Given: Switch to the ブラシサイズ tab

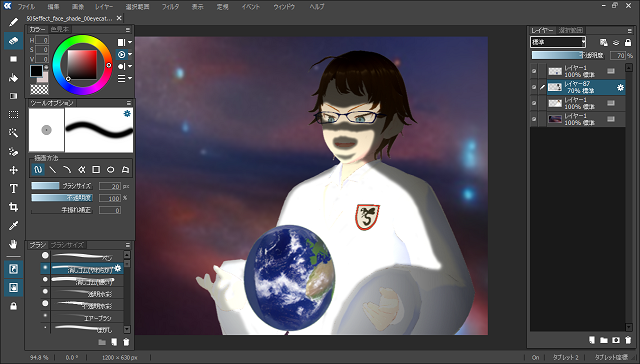Looking at the screenshot, I should pos(67,245).
